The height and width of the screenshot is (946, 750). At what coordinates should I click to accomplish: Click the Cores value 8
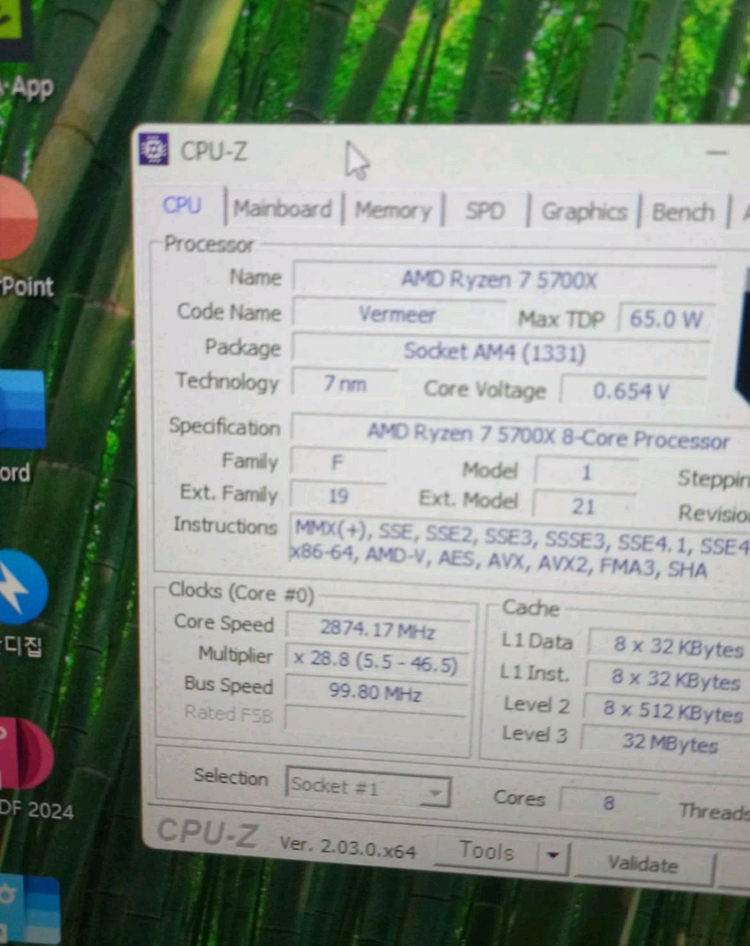point(608,802)
